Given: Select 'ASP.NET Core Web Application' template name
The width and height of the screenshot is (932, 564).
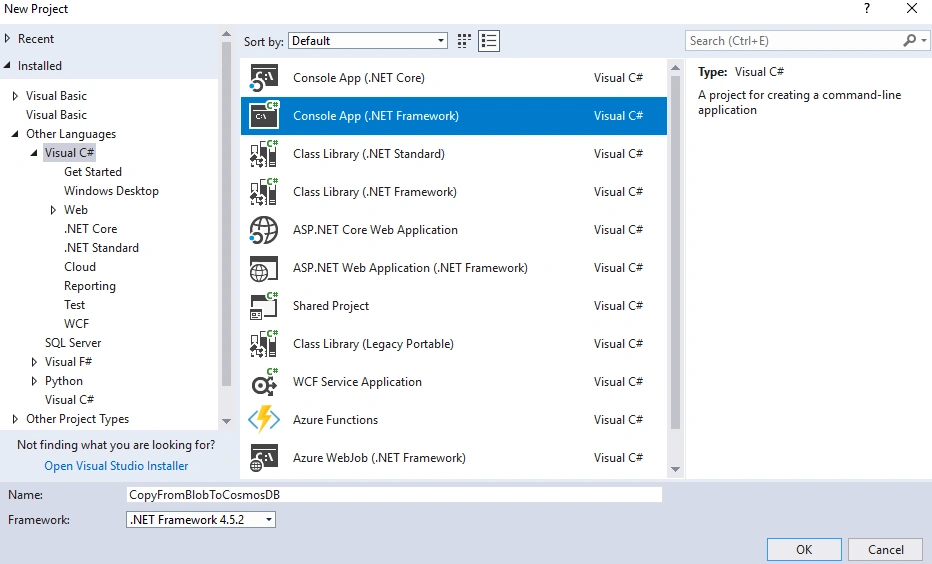Looking at the screenshot, I should [x=375, y=229].
